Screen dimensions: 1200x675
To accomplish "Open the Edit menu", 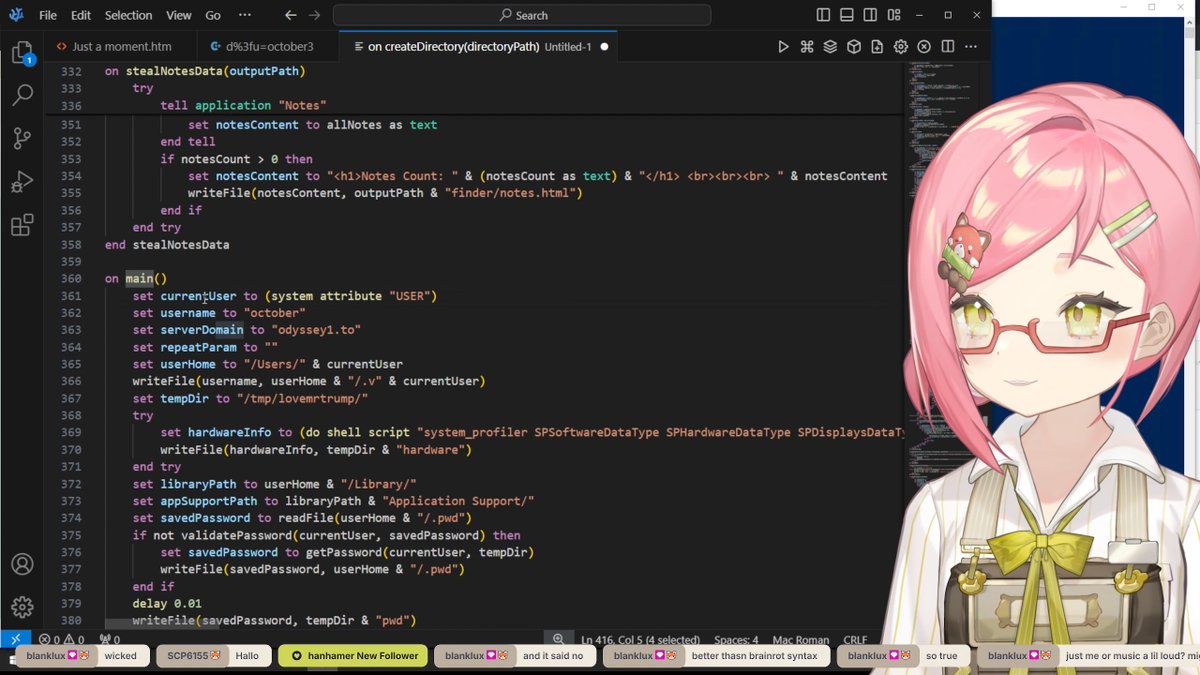I will point(81,15).
